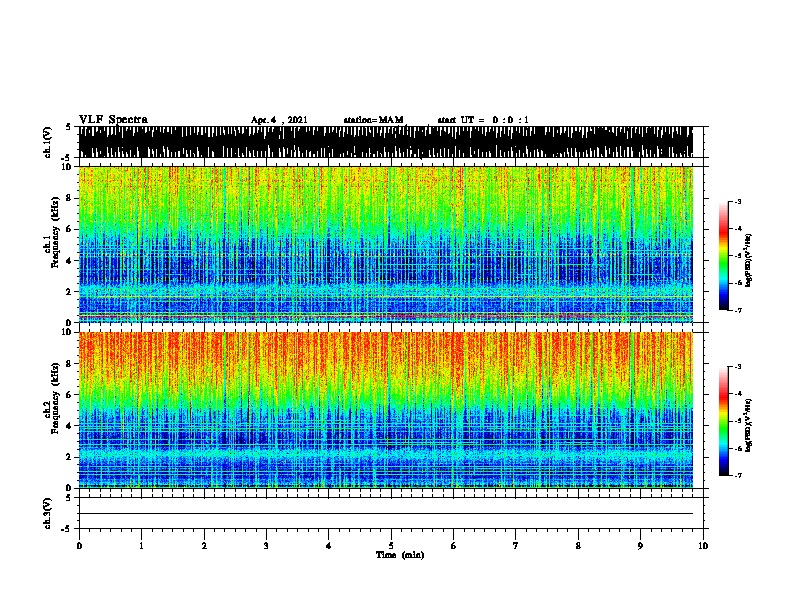Screen dimensions: 792x612
Task: Click the time axis tick label "0"
Action: point(79,546)
